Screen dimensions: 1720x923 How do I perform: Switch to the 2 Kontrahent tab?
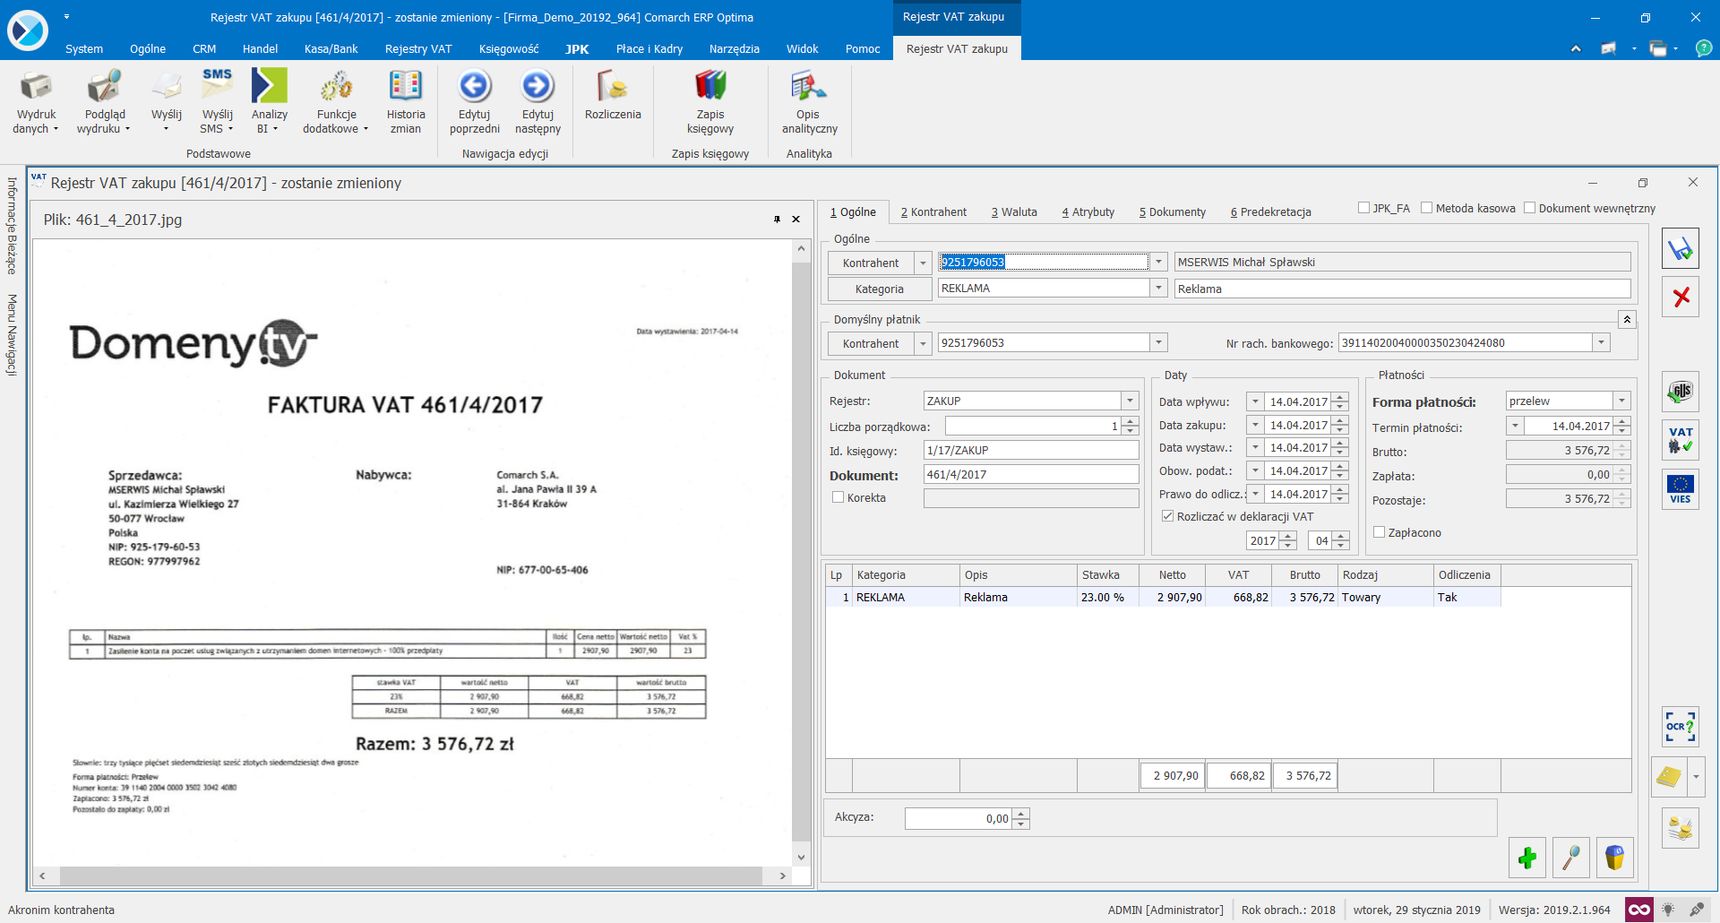pyautogui.click(x=933, y=212)
